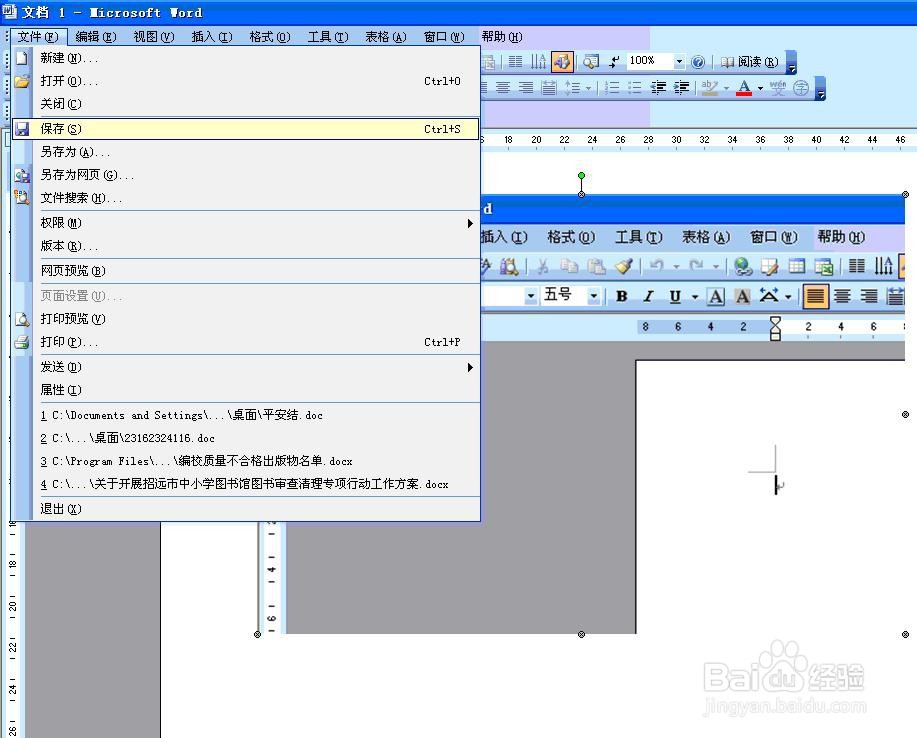Viewport: 917px width, 738px height.
Task: Open the 插入 (Insert) menu in menu bar
Action: (x=212, y=37)
